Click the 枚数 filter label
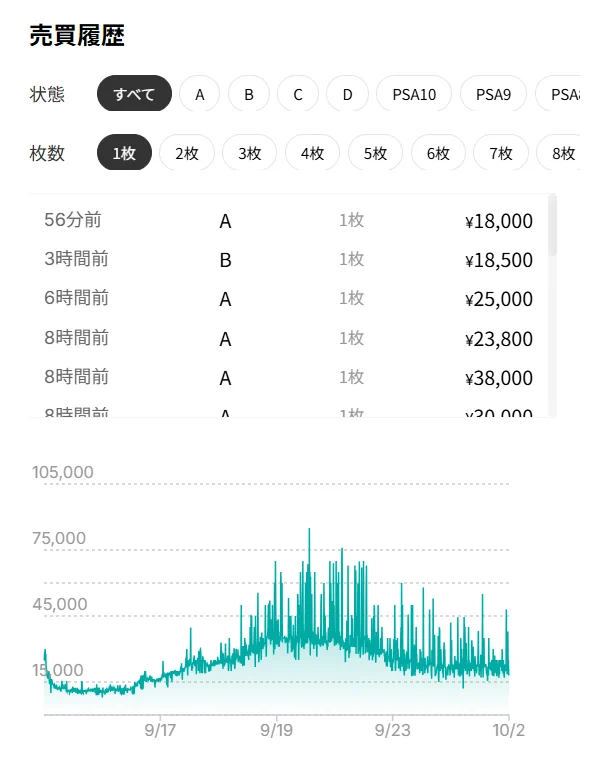The width and height of the screenshot is (596, 761). tap(47, 153)
